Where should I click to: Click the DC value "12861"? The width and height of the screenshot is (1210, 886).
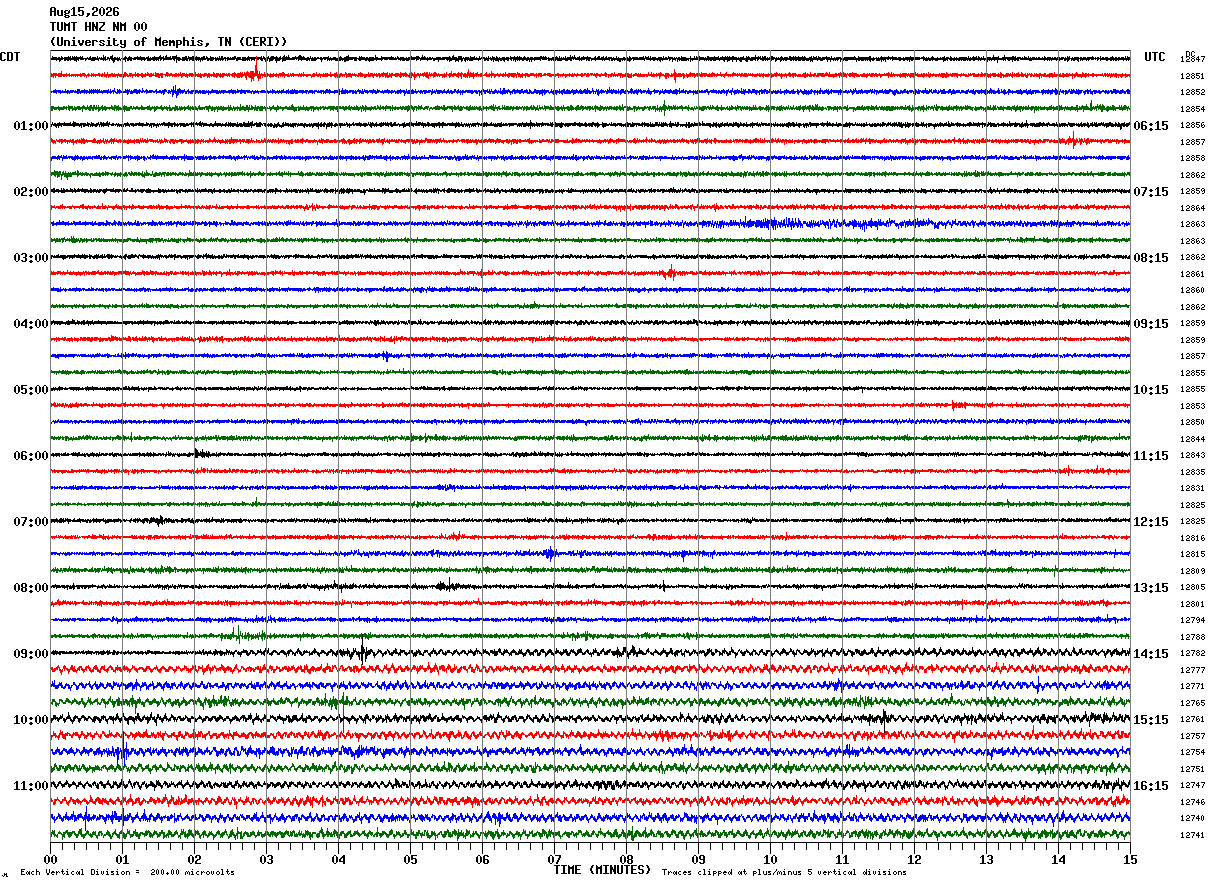point(1192,274)
